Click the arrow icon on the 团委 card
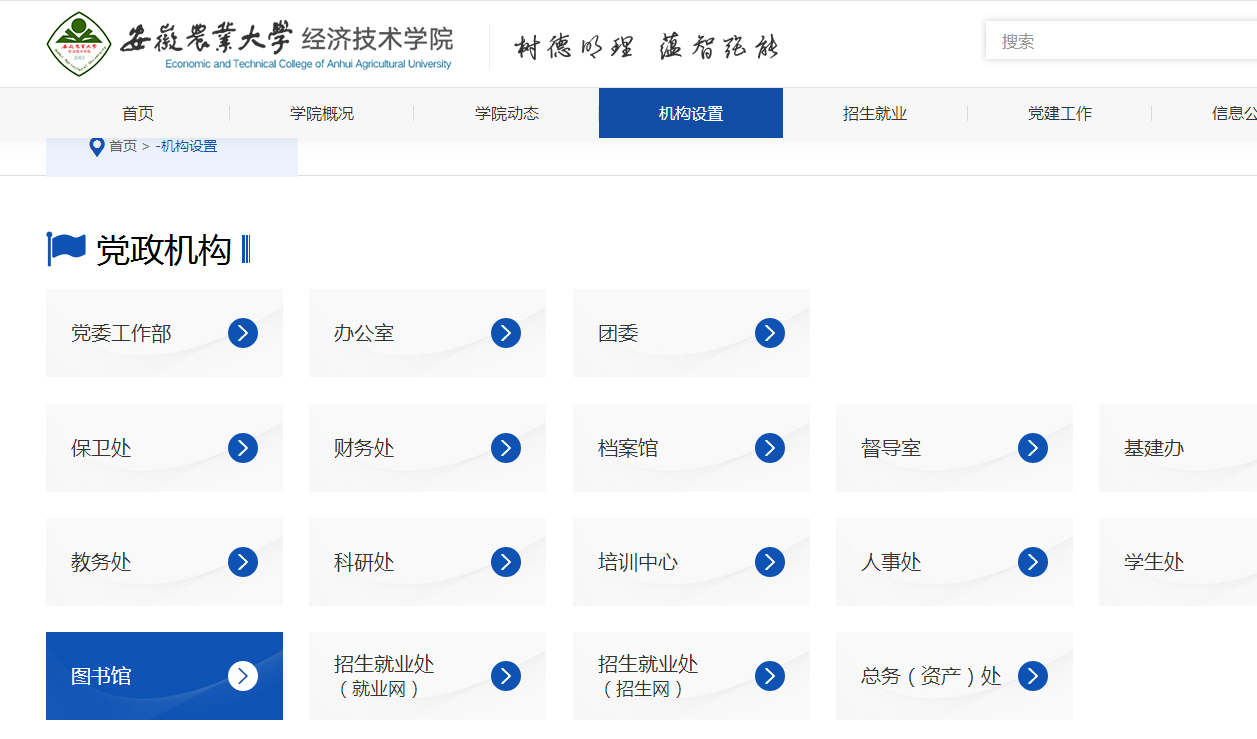 point(769,333)
